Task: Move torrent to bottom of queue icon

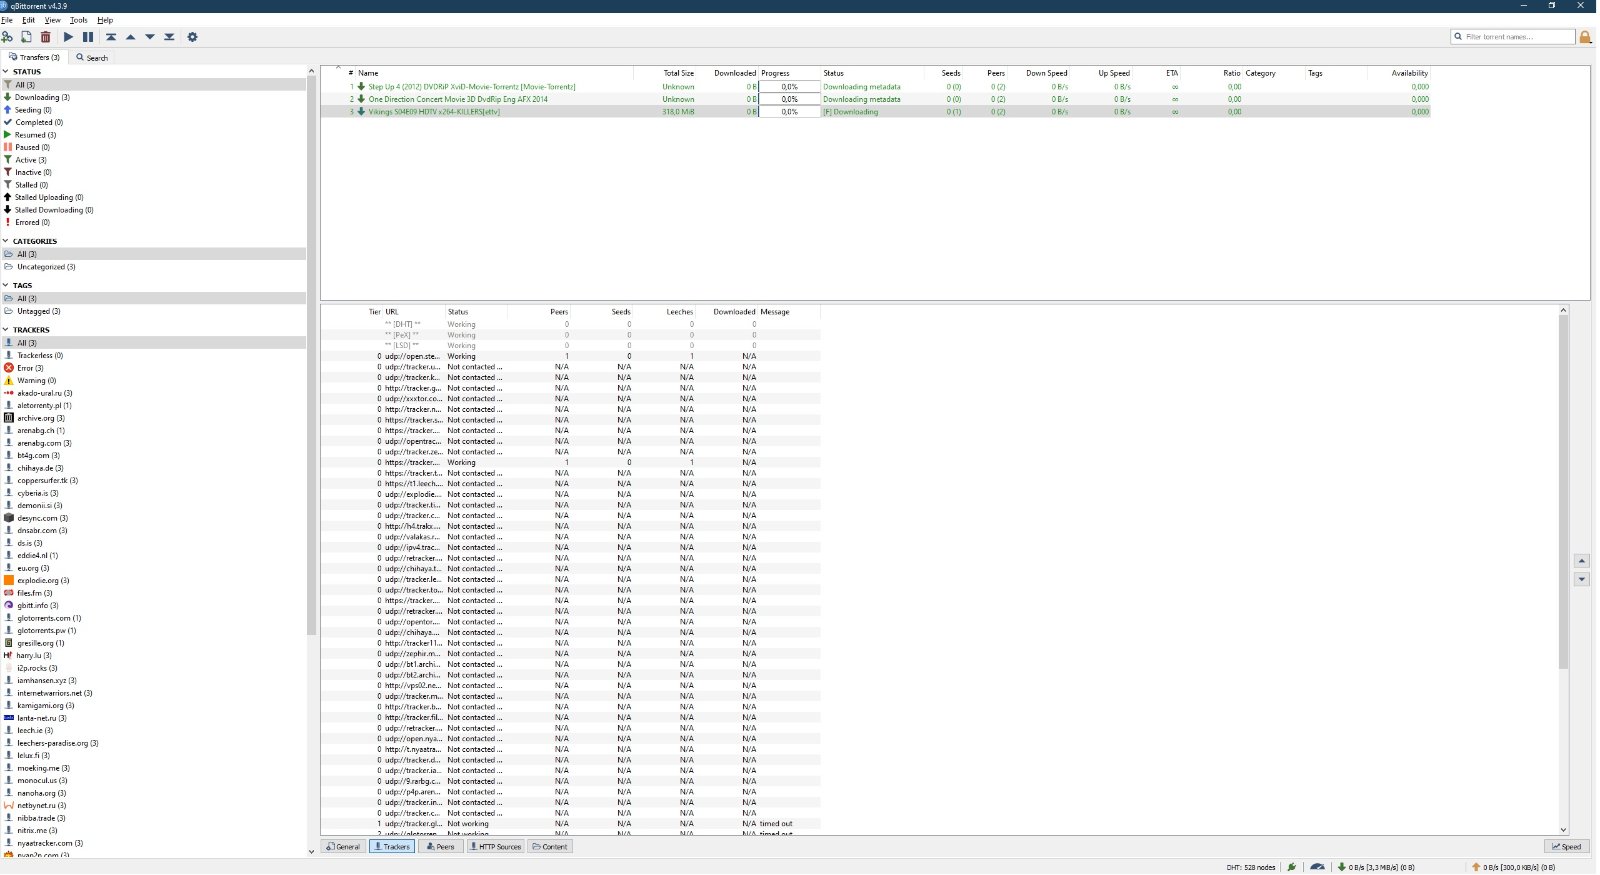Action: [x=169, y=37]
